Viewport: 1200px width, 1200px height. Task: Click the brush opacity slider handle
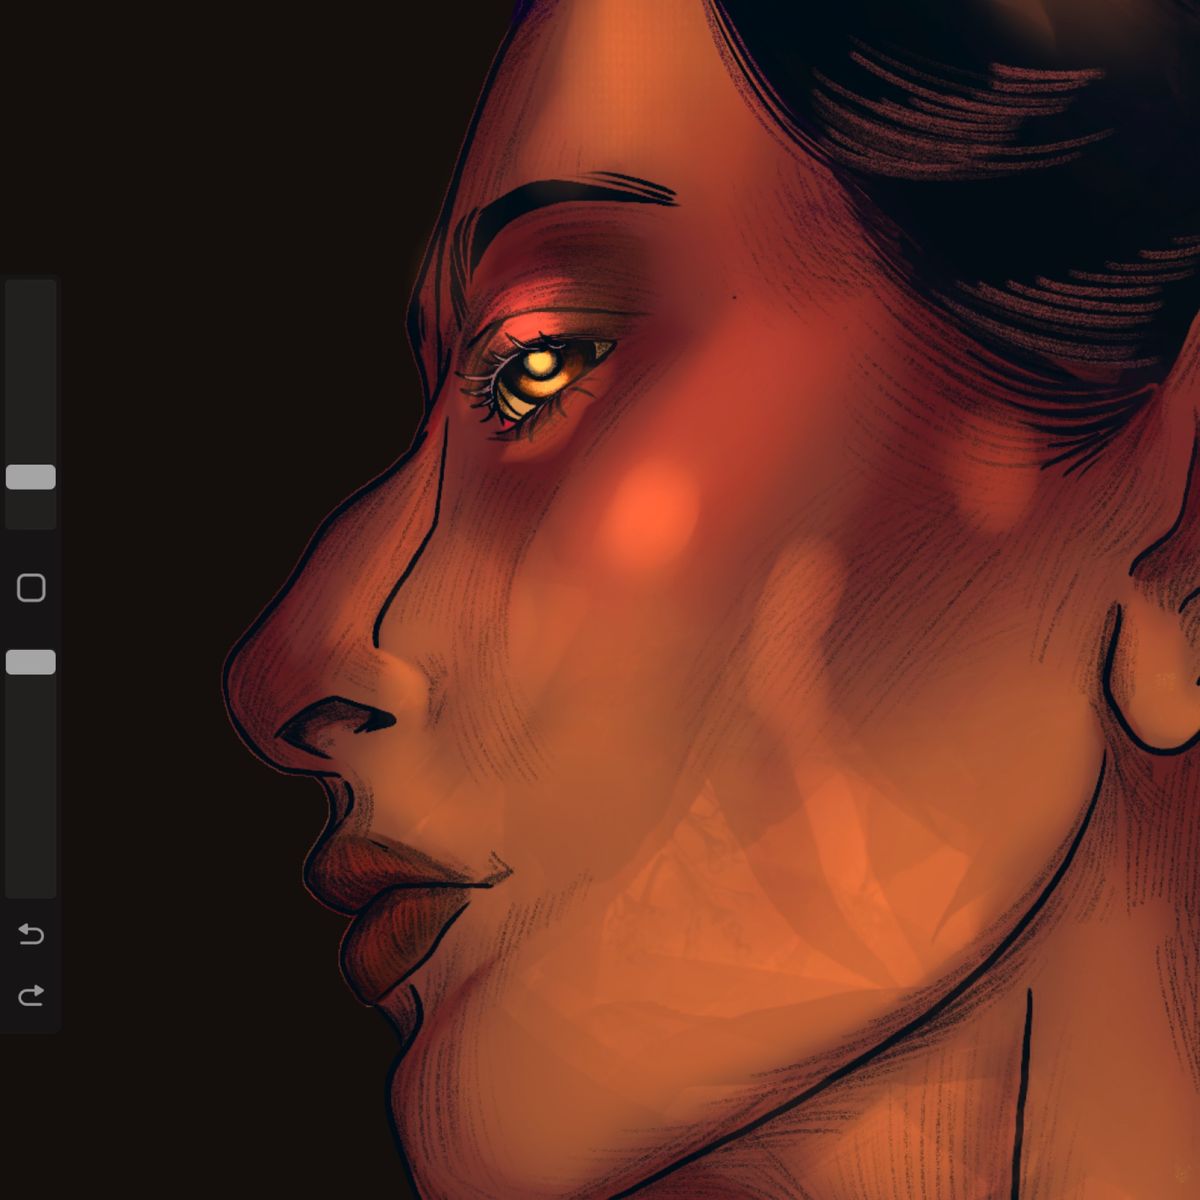tap(31, 662)
